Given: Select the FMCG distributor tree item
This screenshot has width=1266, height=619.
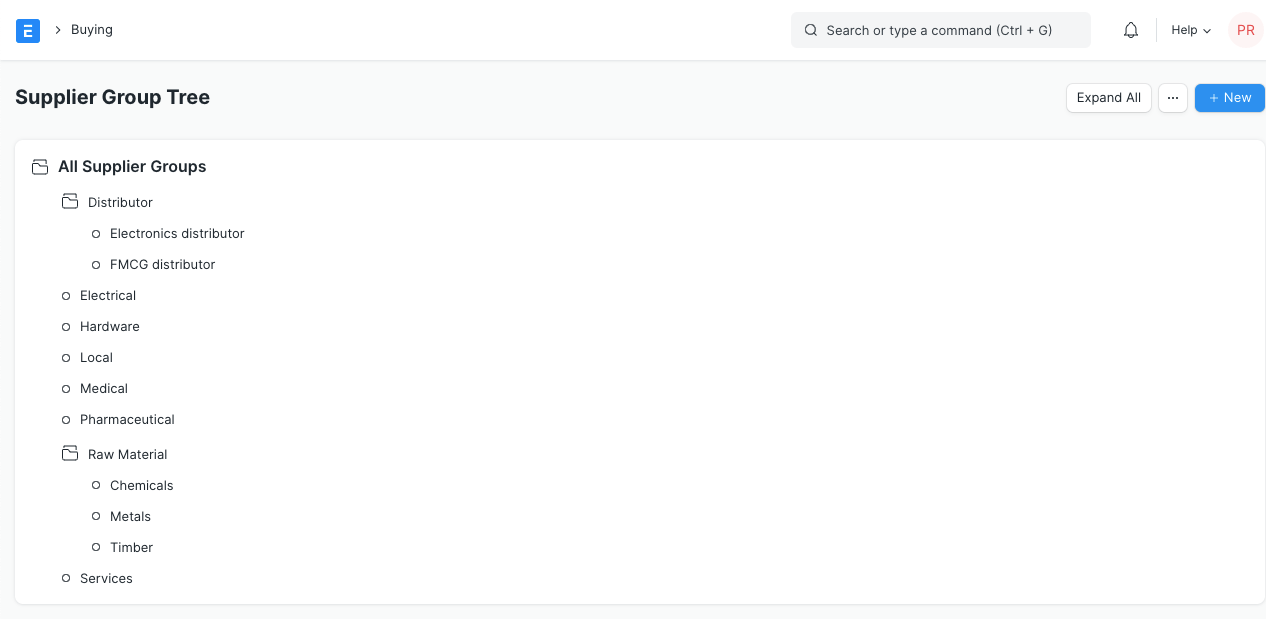Looking at the screenshot, I should tap(162, 264).
